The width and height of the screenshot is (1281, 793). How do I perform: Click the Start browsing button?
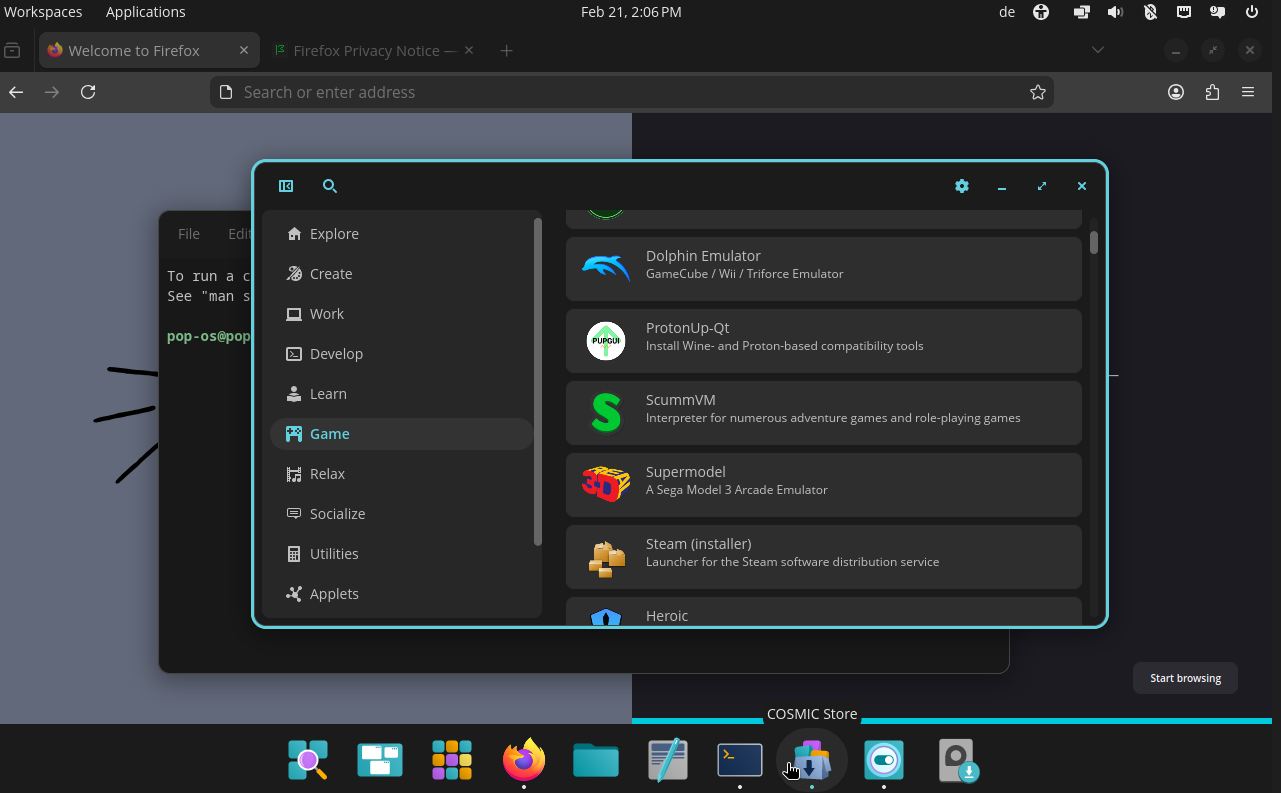click(x=1185, y=678)
